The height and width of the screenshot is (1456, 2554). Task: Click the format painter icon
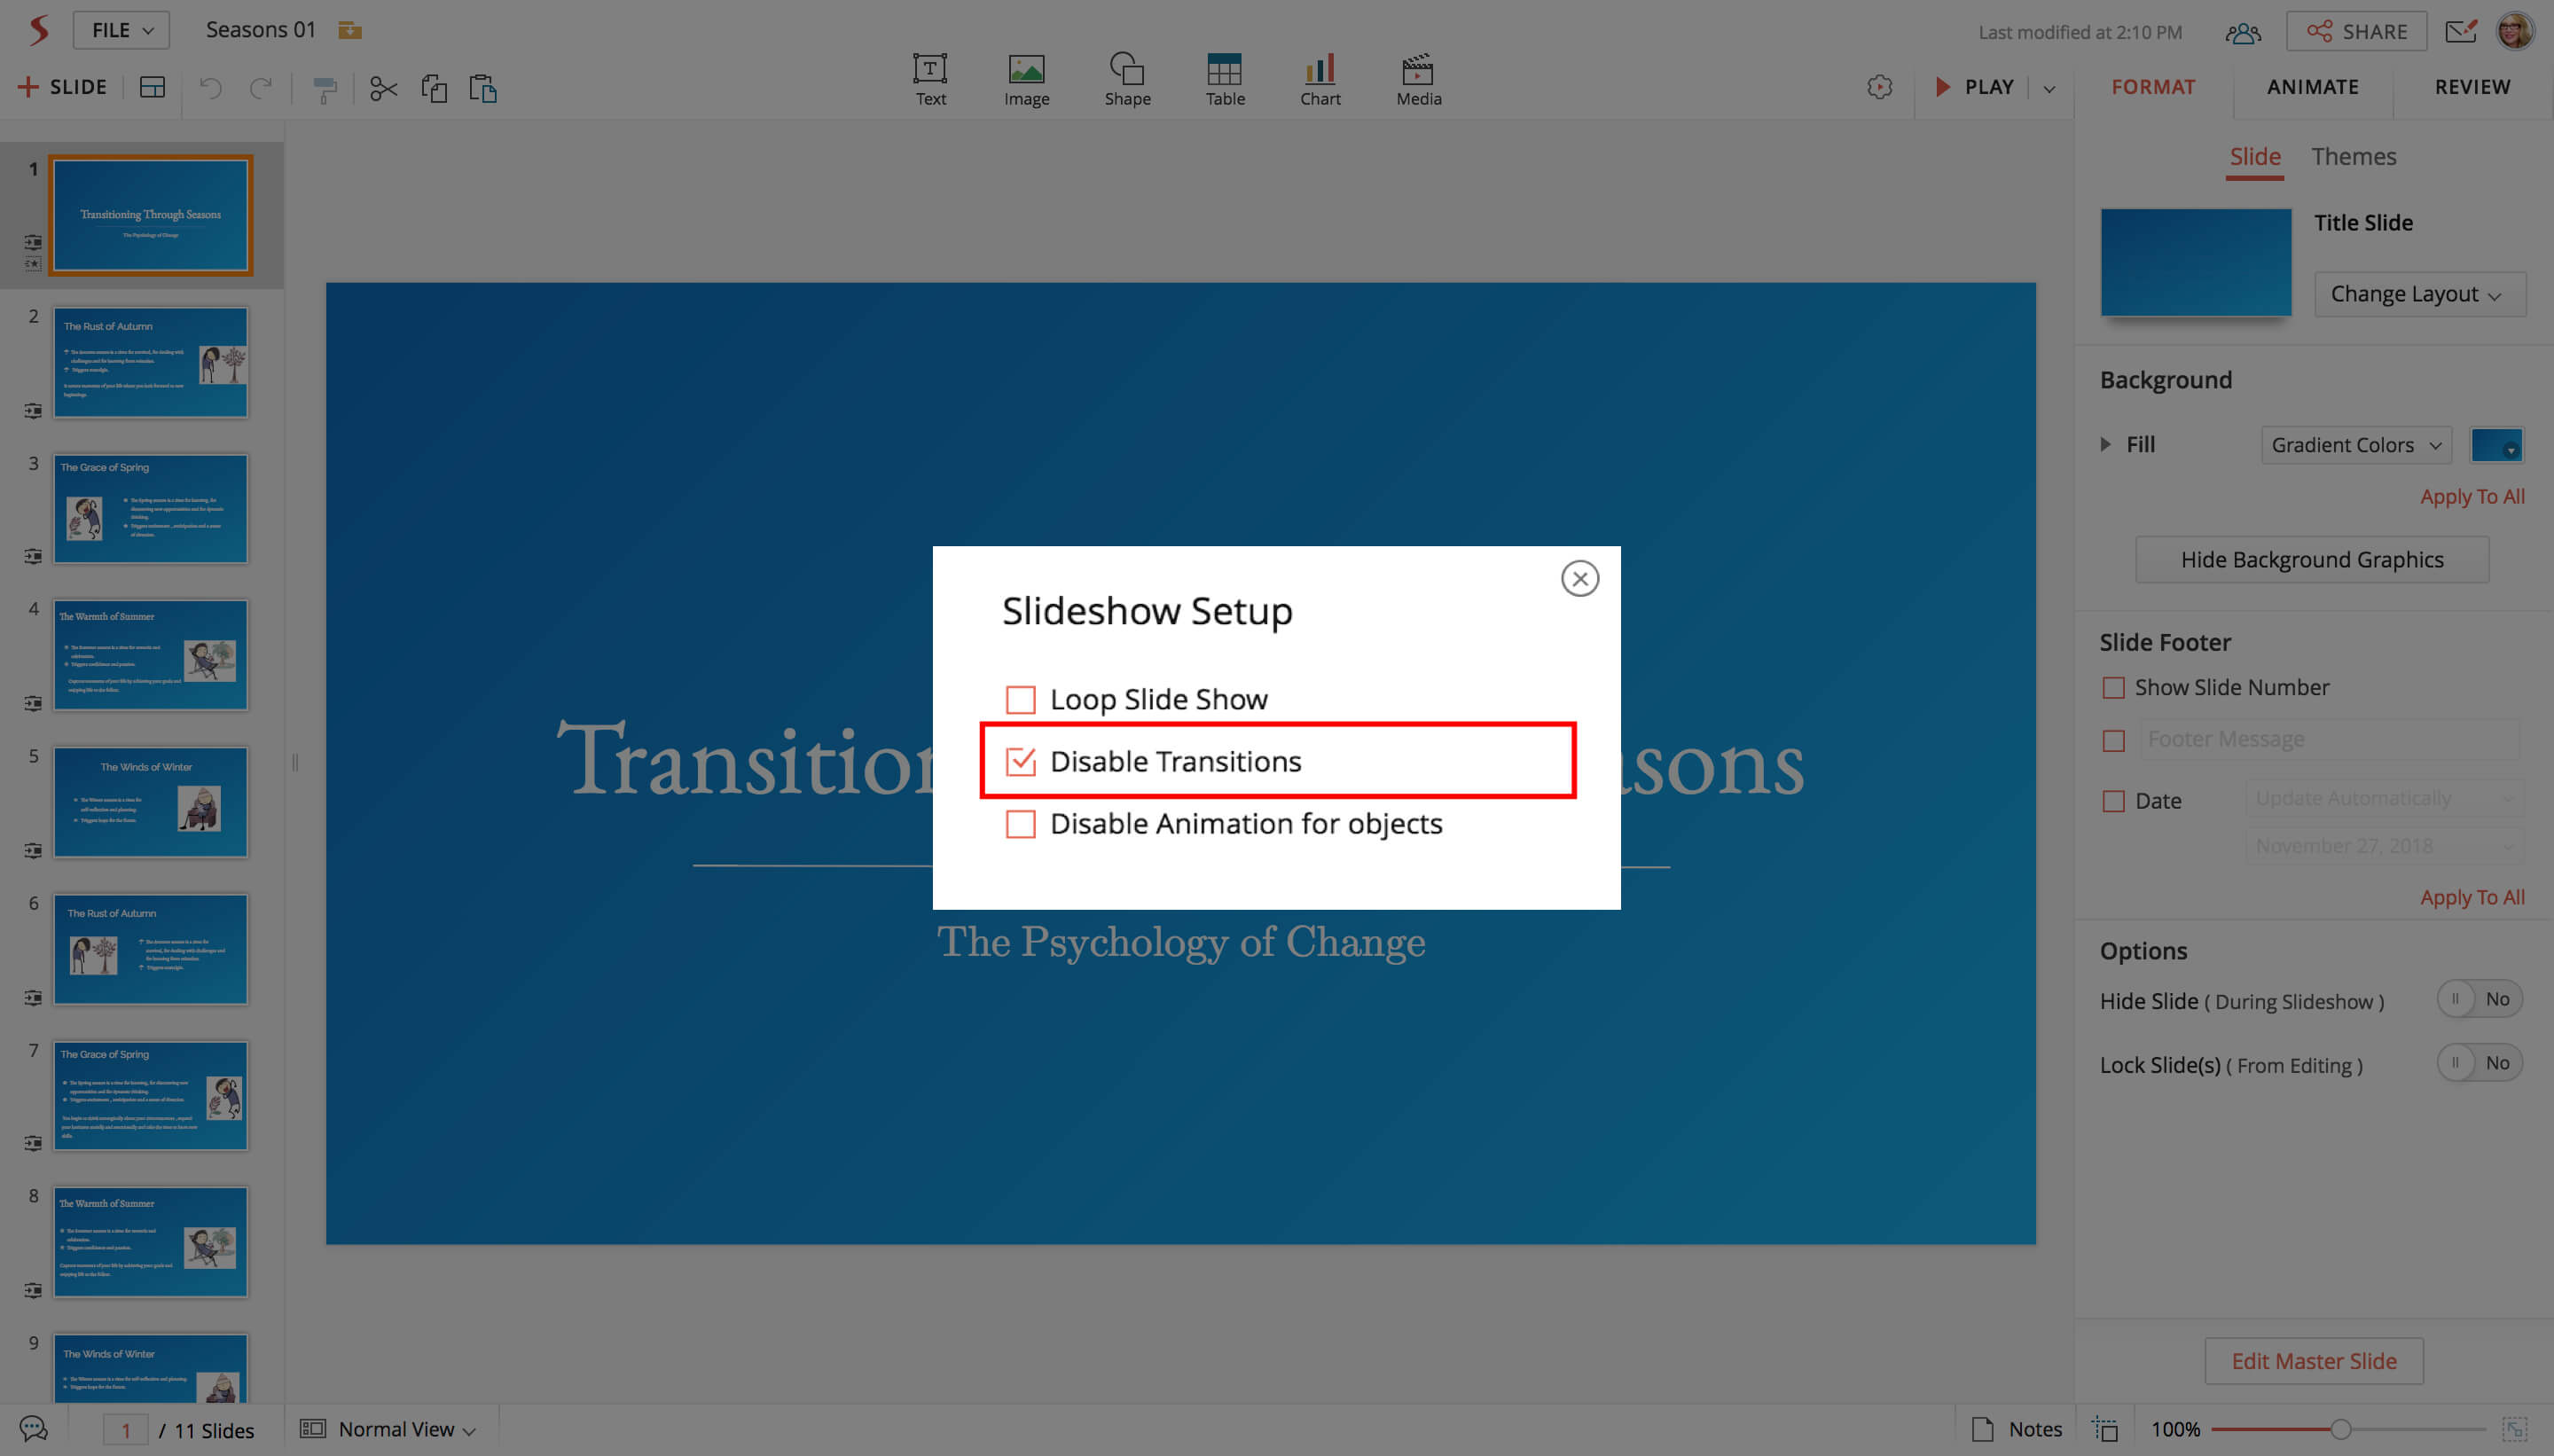[x=324, y=89]
